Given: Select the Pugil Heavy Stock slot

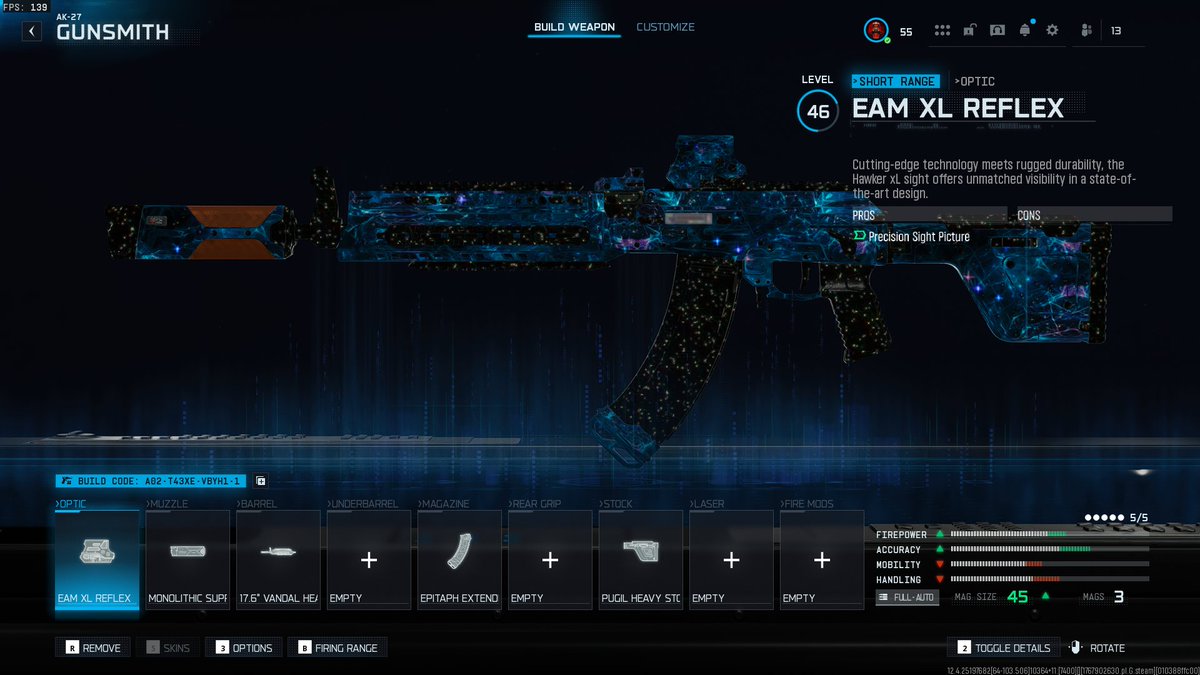Looking at the screenshot, I should pos(641,559).
